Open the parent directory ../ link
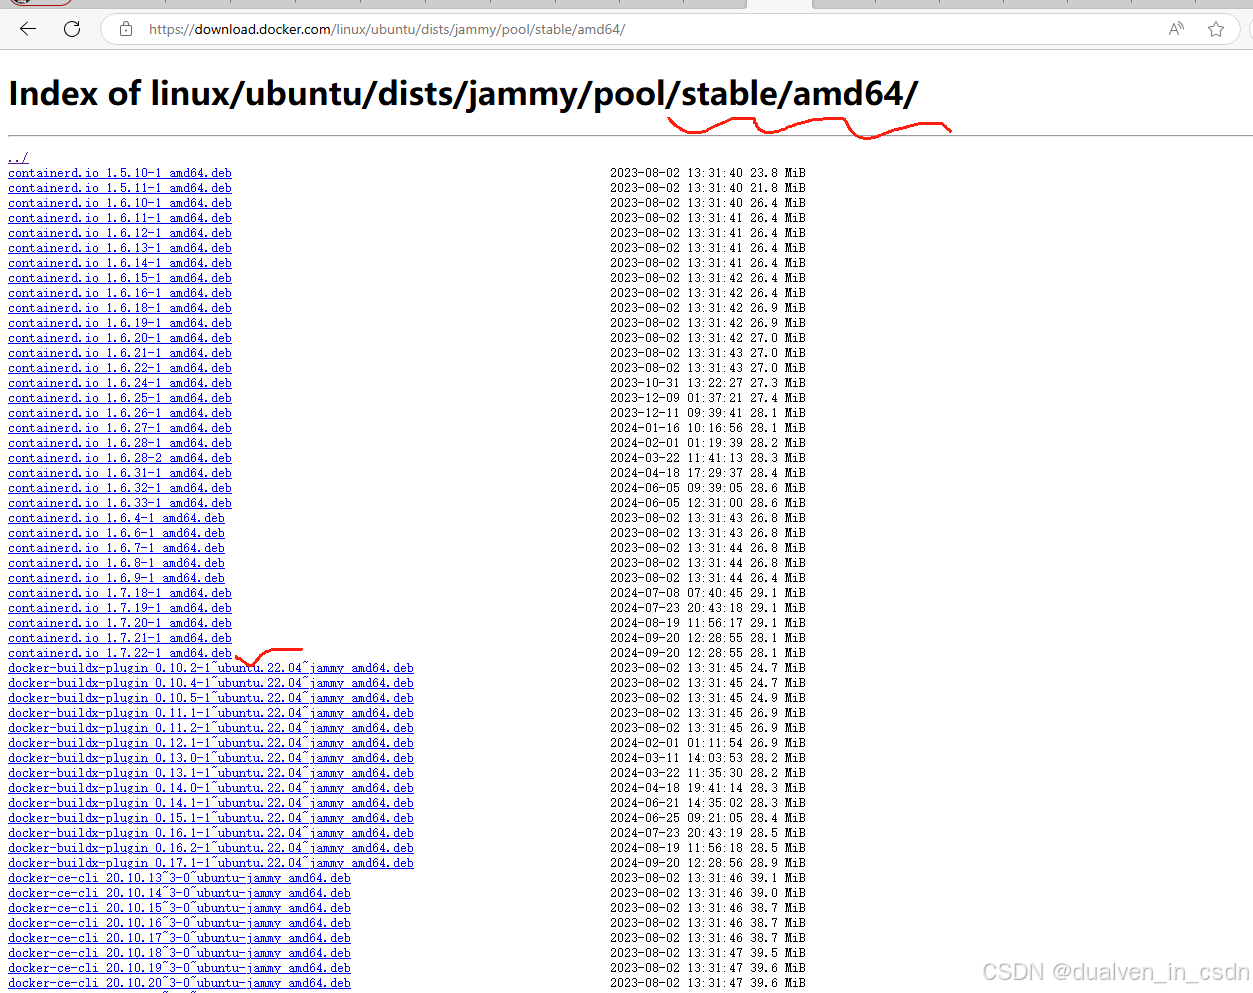Viewport: 1253px width, 993px height. click(18, 158)
